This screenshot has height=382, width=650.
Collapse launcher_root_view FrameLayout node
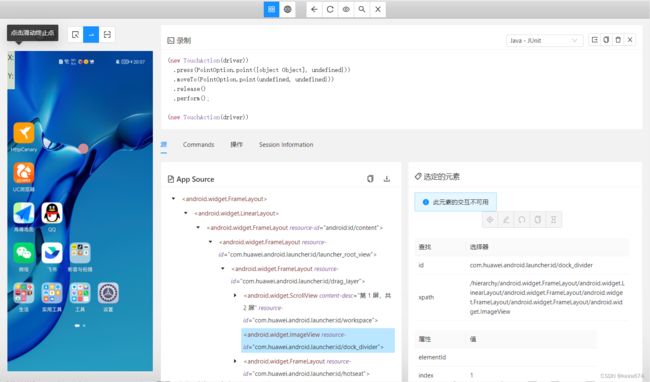[x=211, y=242]
